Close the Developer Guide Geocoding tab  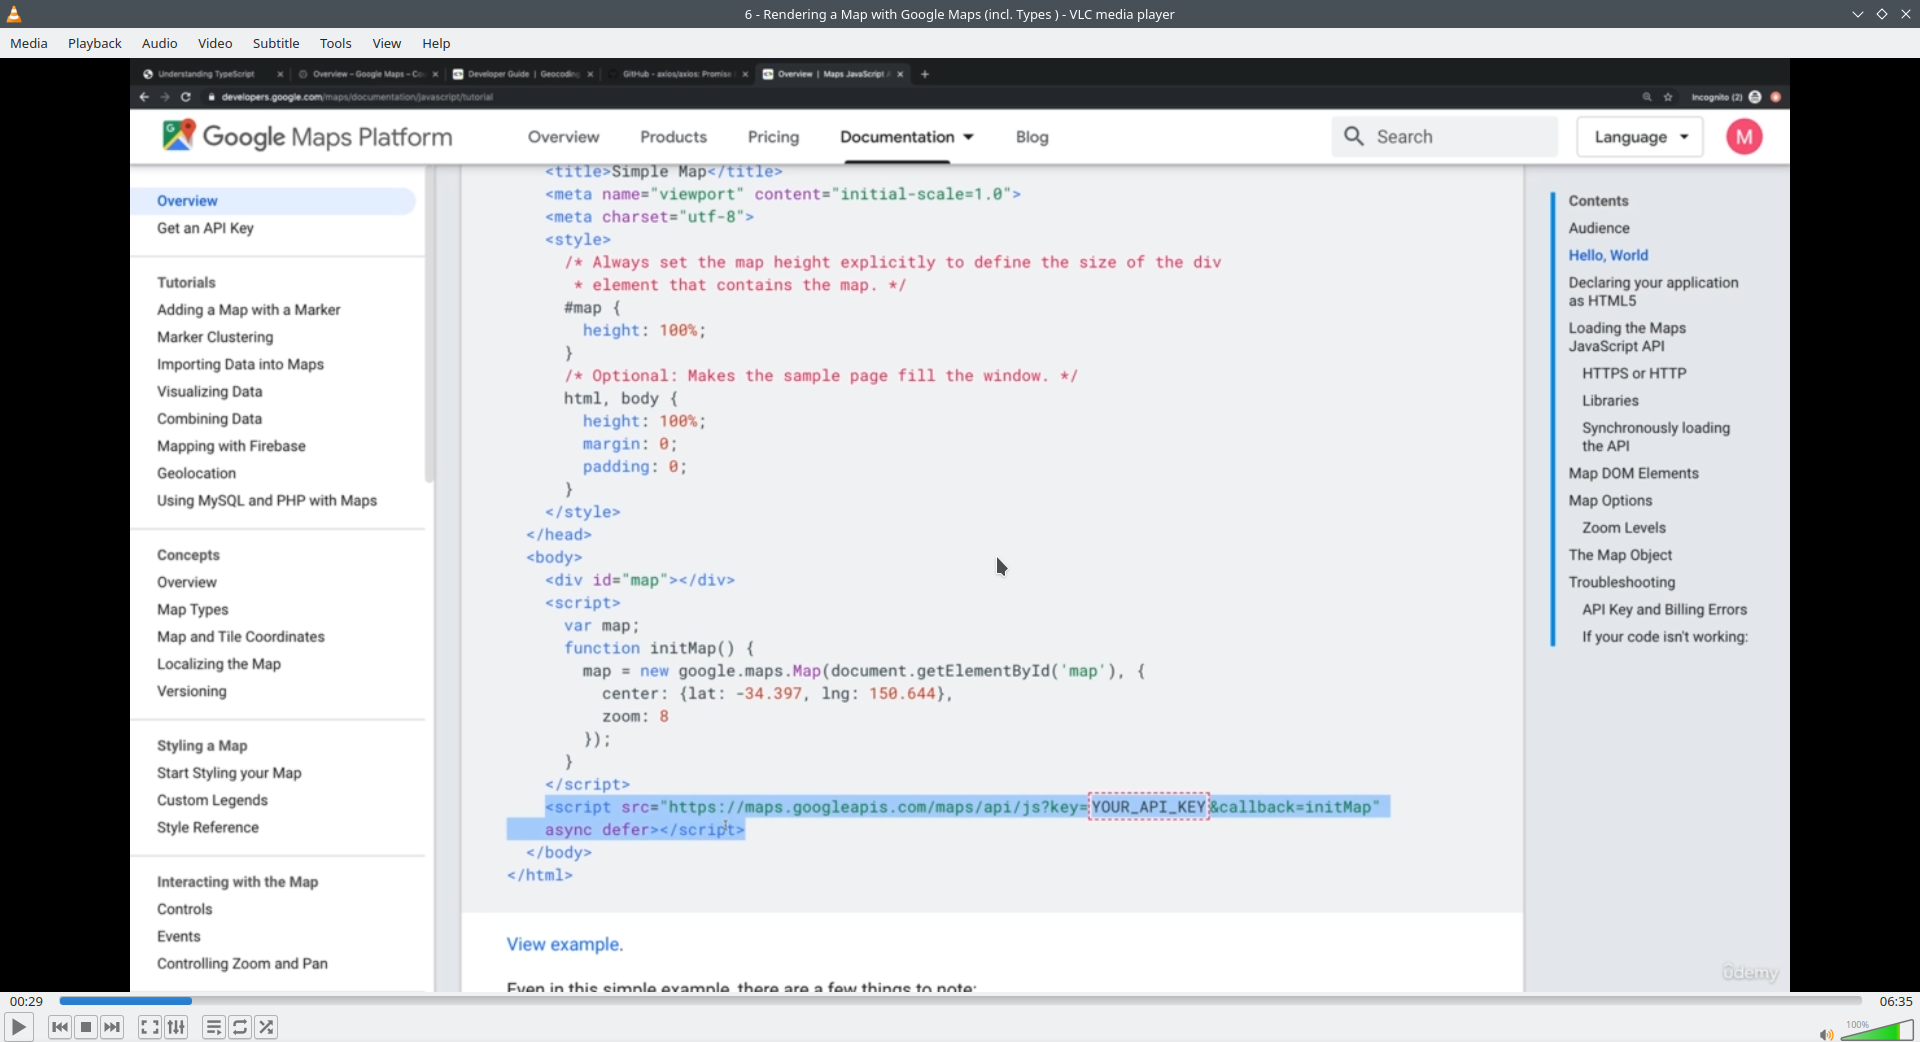(590, 74)
